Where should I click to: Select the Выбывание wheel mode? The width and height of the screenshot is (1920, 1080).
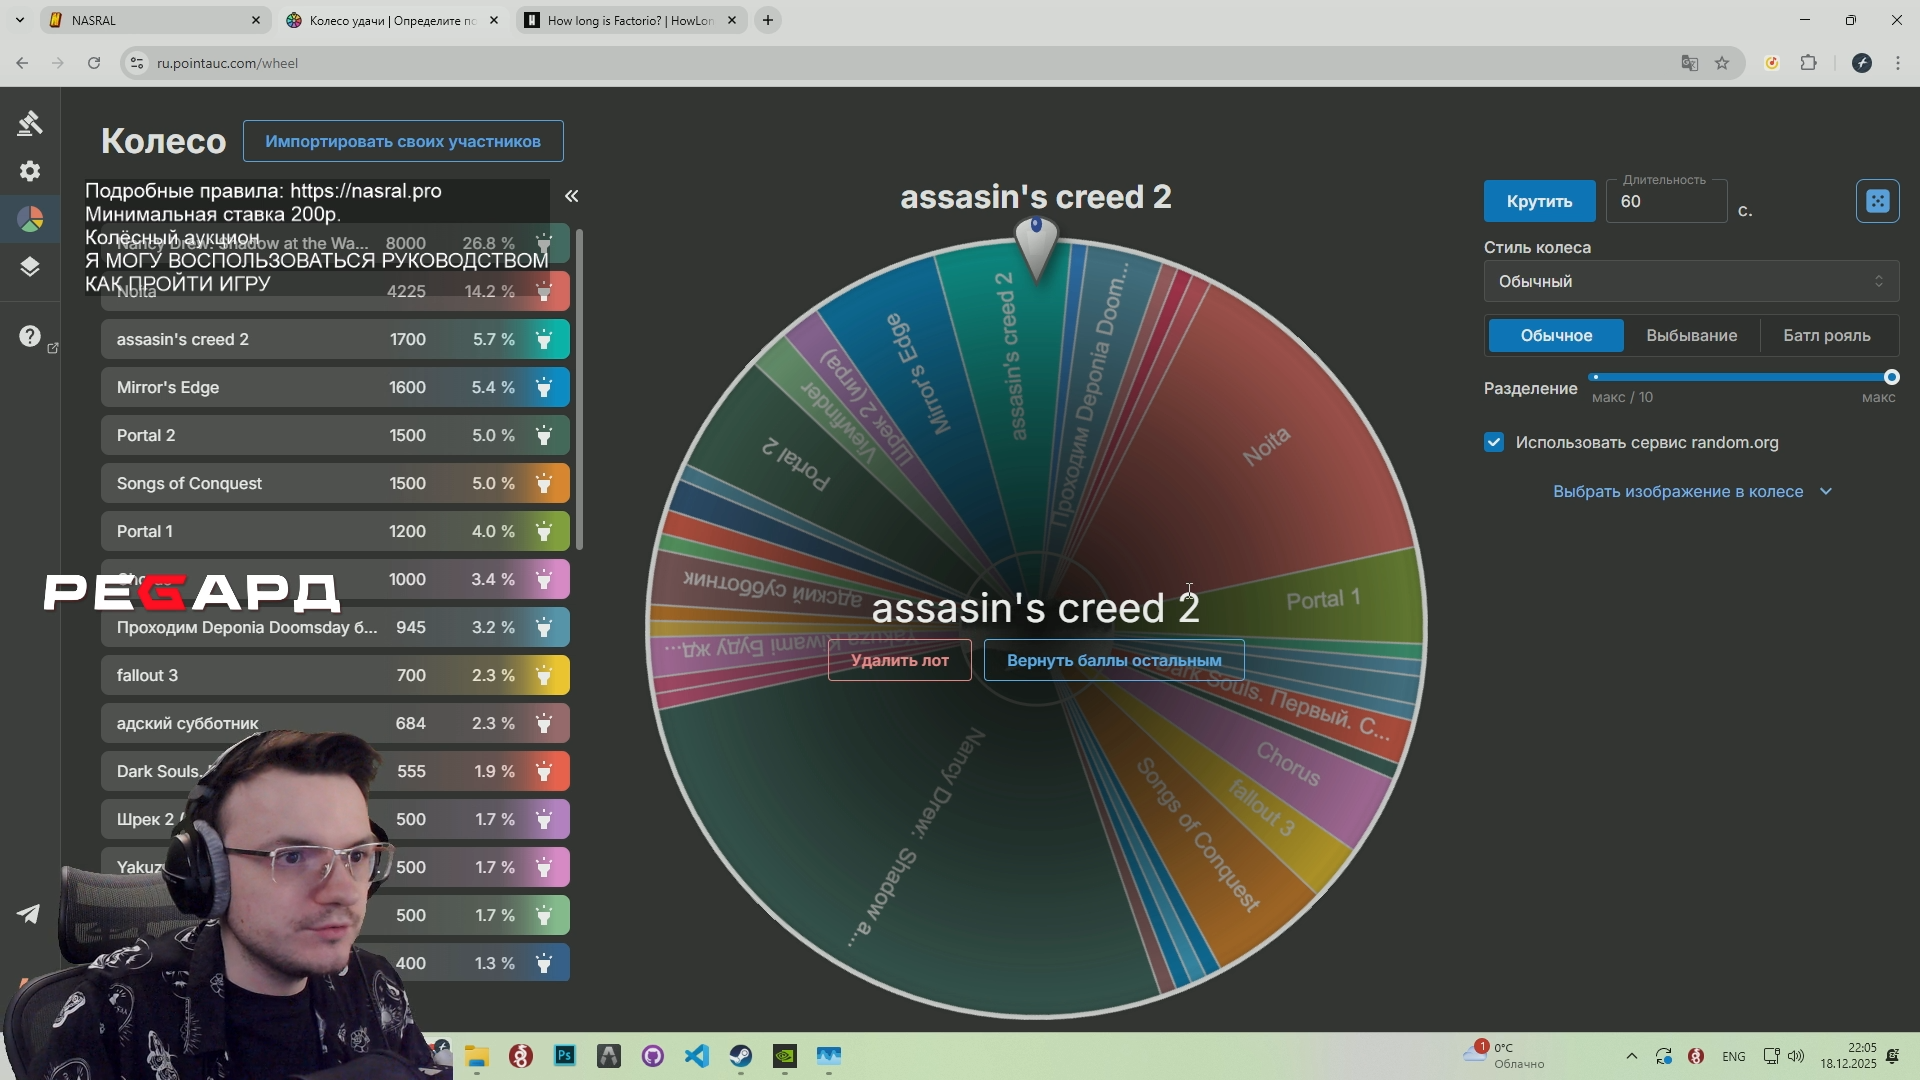(x=1691, y=336)
